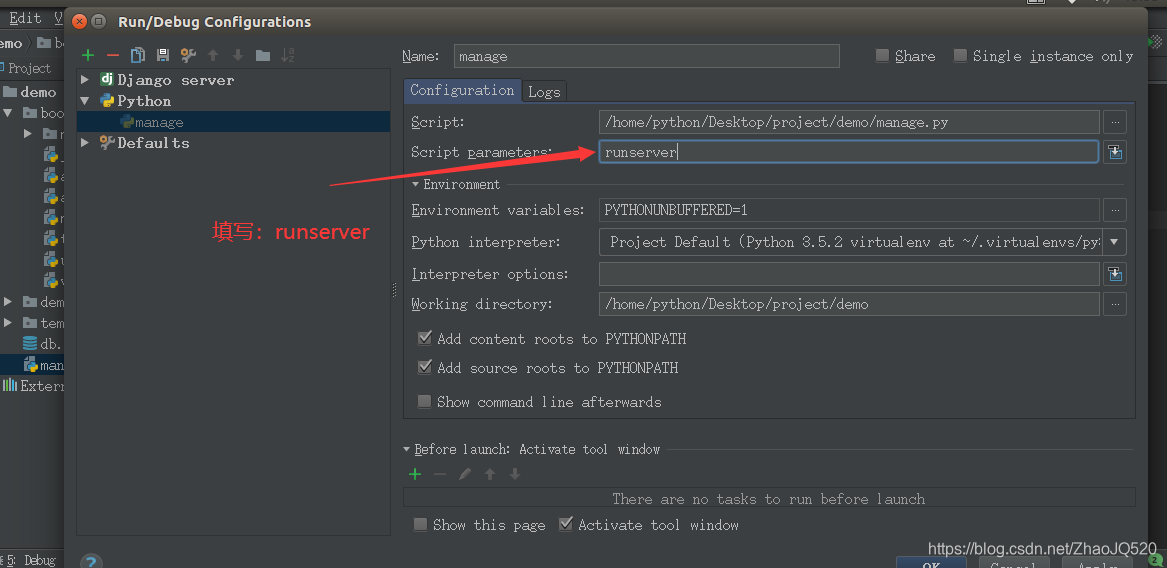Open the edit defaults wrench icon in toolbar
The height and width of the screenshot is (568, 1167).
[188, 55]
